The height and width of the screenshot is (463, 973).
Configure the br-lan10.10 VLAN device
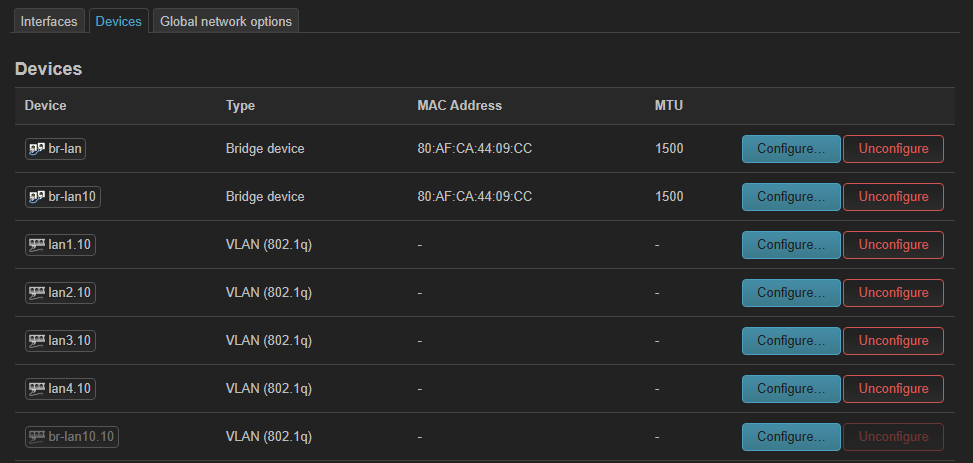791,436
